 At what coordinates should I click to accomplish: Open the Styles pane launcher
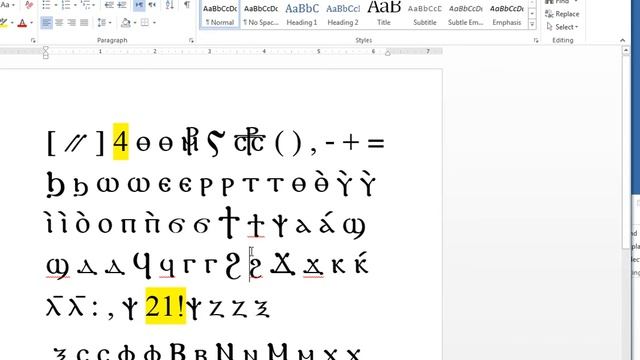[536, 40]
